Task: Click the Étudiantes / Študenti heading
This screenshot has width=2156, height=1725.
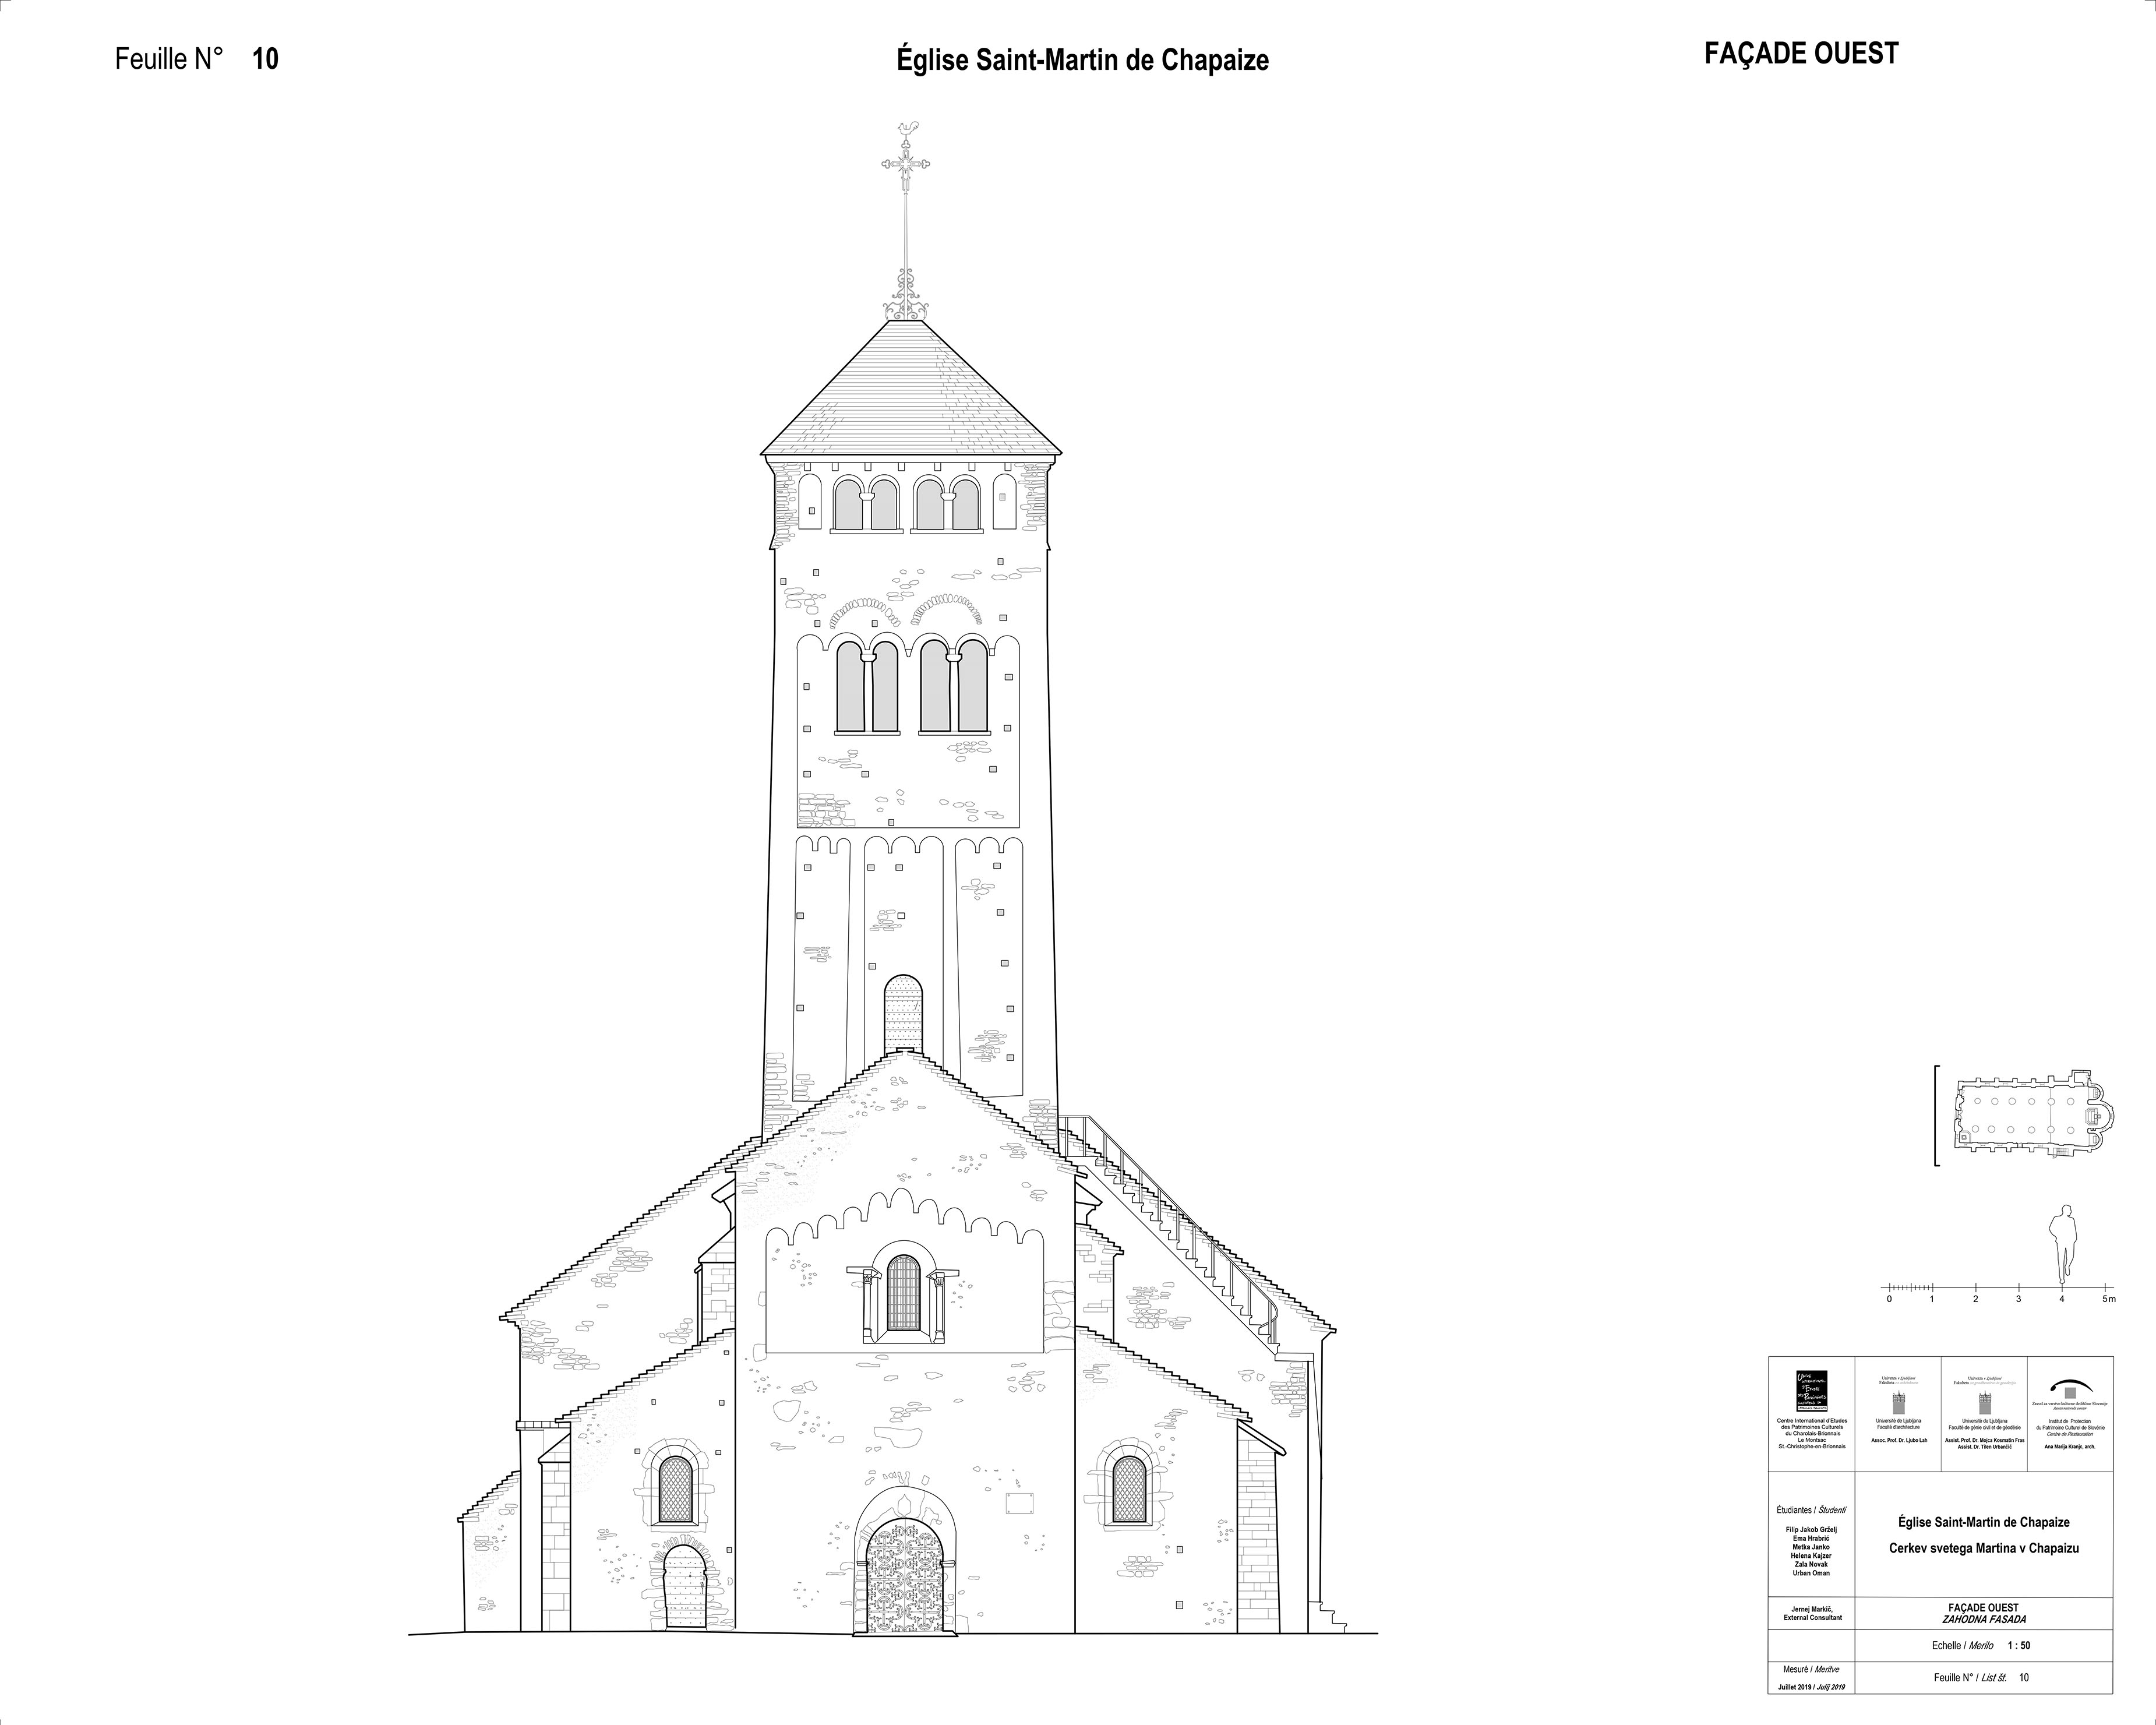Action: click(x=1811, y=1510)
